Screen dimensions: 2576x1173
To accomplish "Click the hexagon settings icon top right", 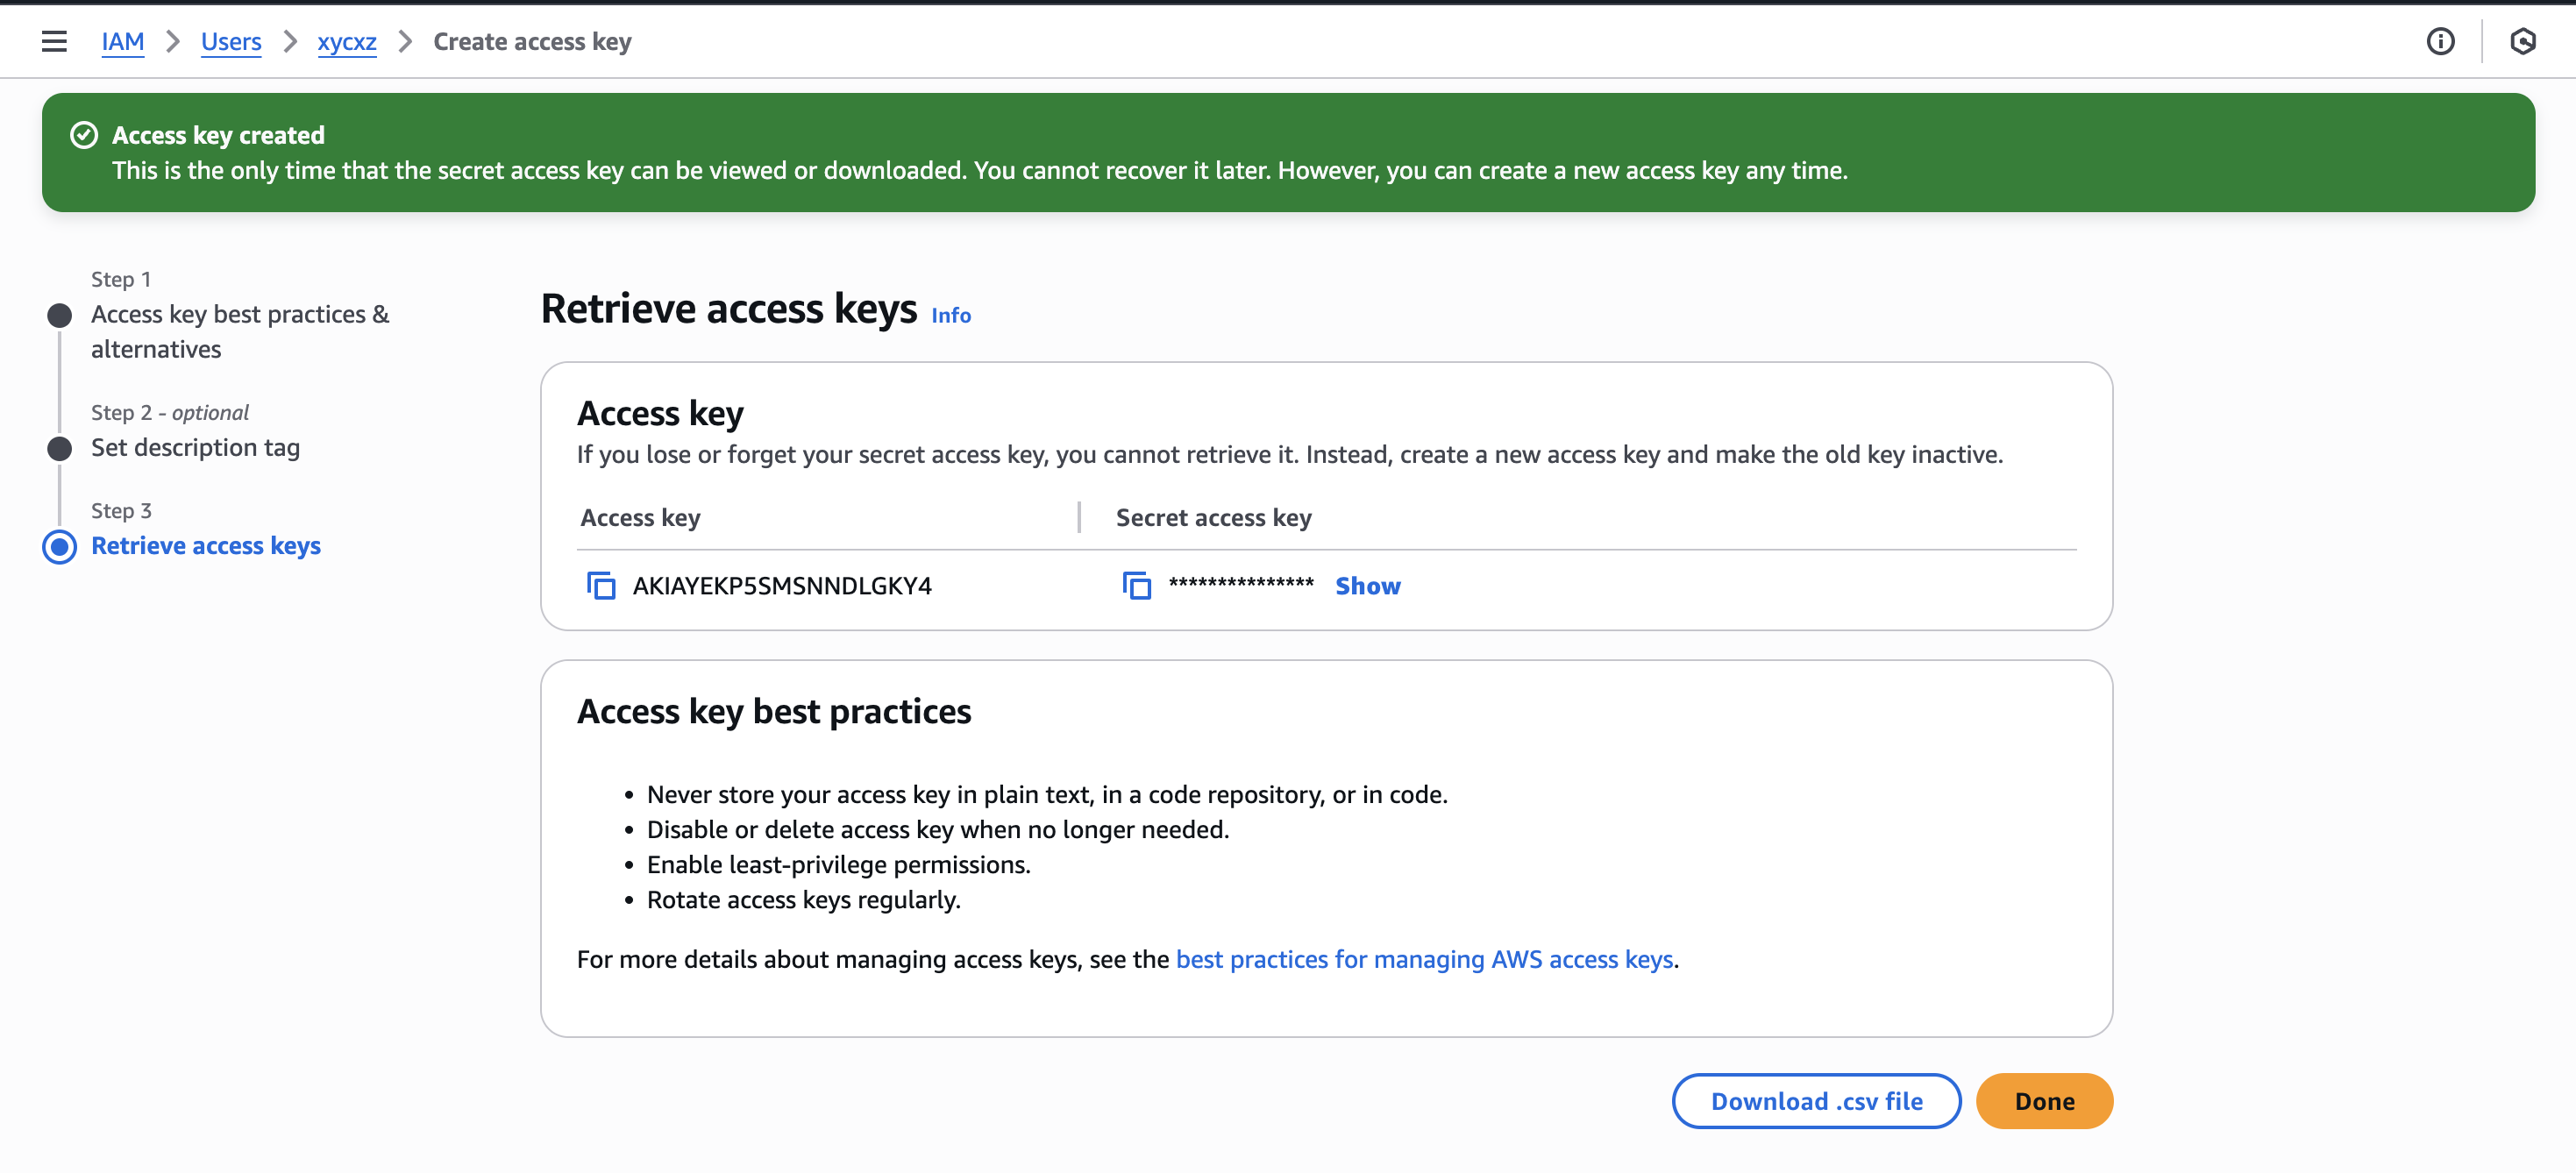I will [2523, 41].
